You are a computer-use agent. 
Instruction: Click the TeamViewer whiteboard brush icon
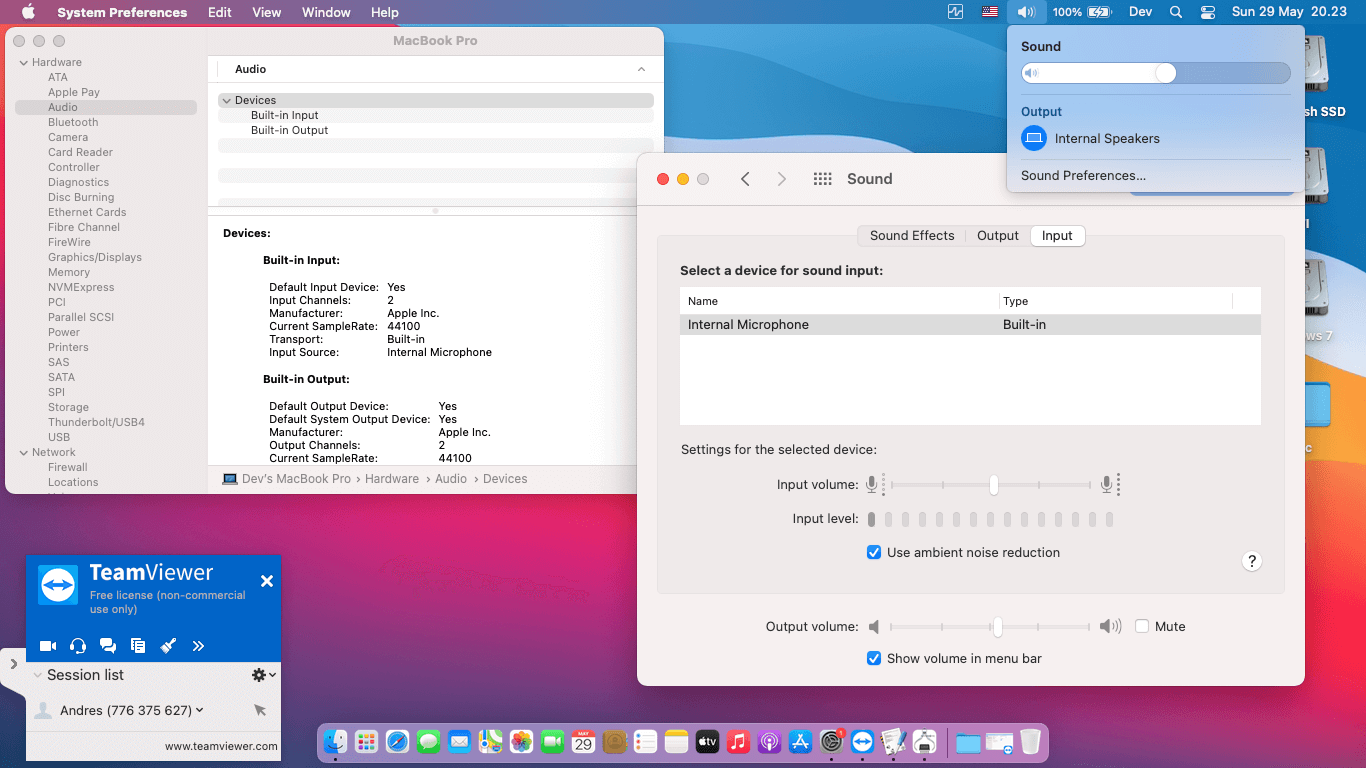(168, 646)
